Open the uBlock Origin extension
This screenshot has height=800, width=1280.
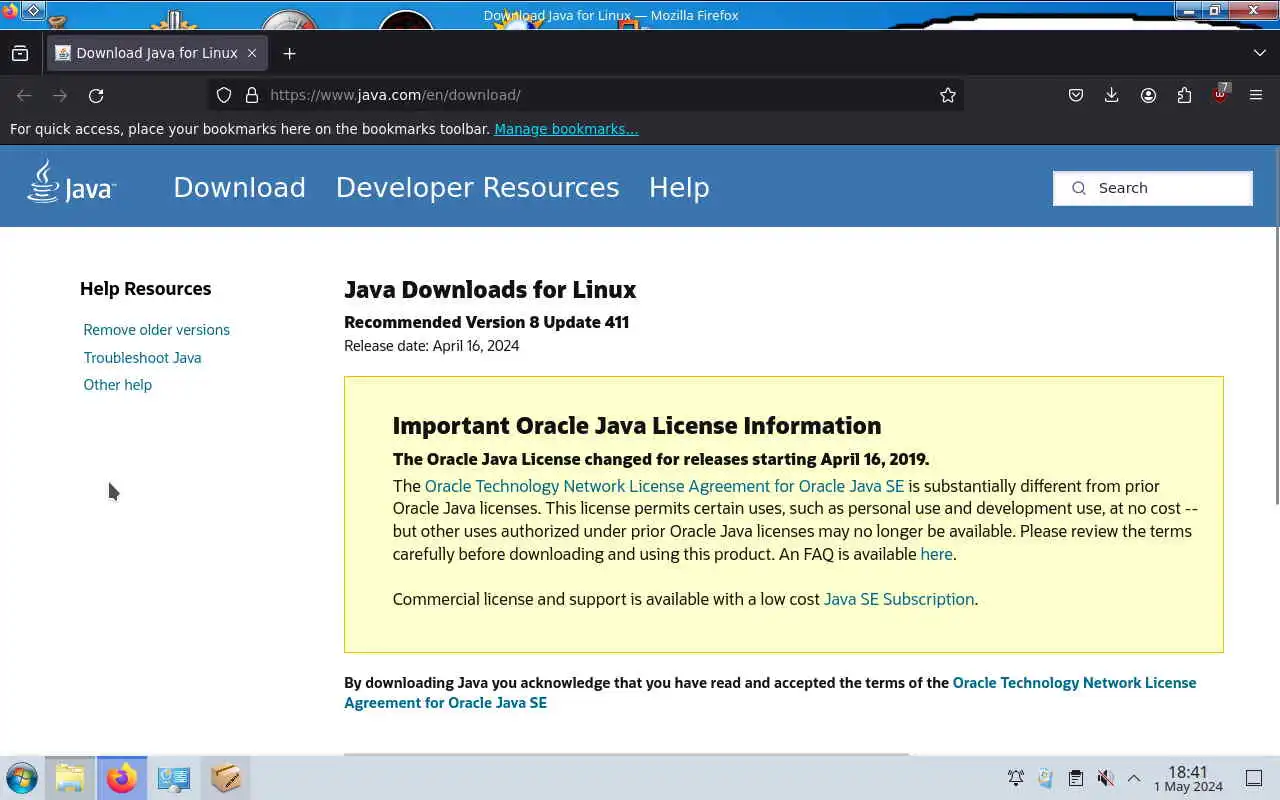1220,95
